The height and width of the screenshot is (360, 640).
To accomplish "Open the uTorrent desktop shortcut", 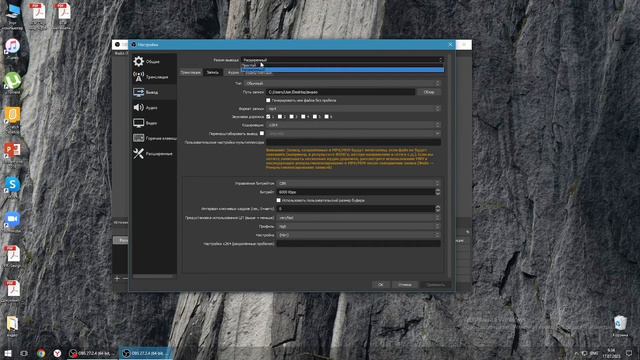I will (x=12, y=82).
